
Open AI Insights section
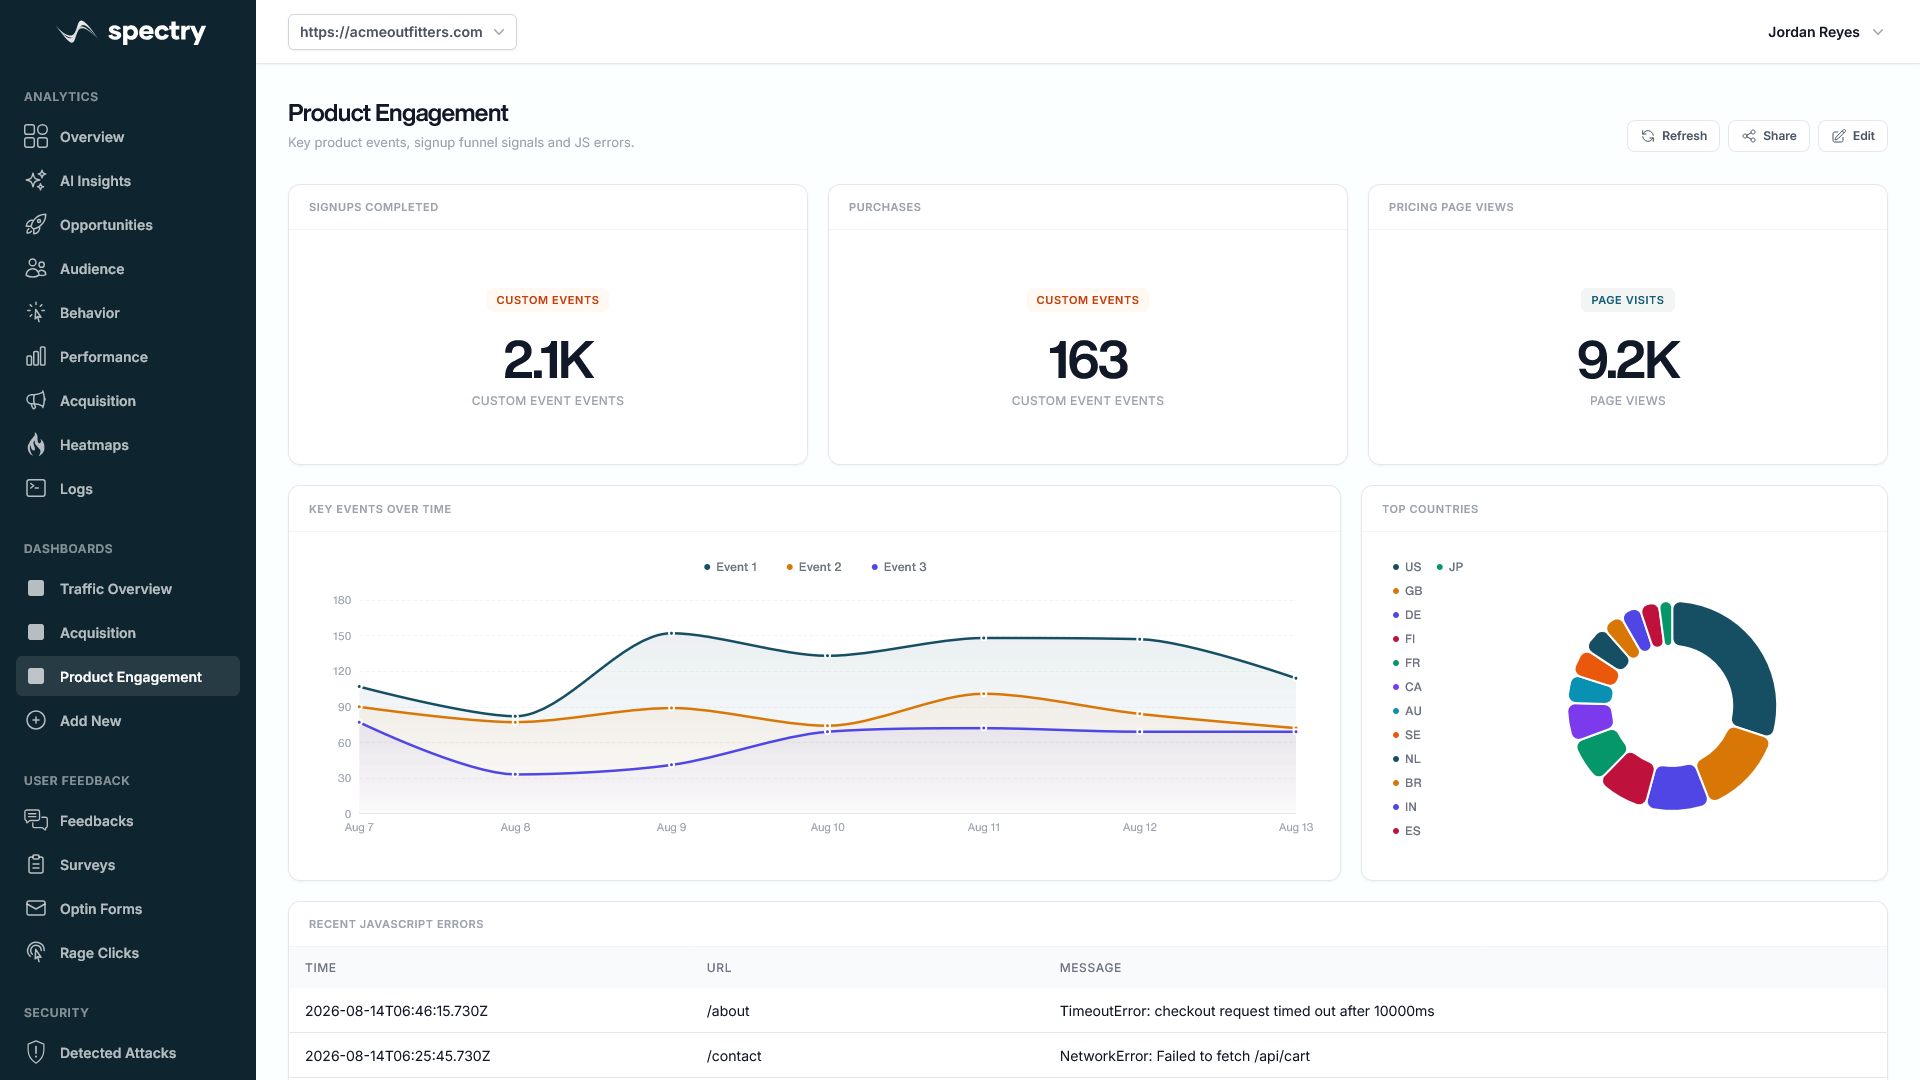point(128,181)
